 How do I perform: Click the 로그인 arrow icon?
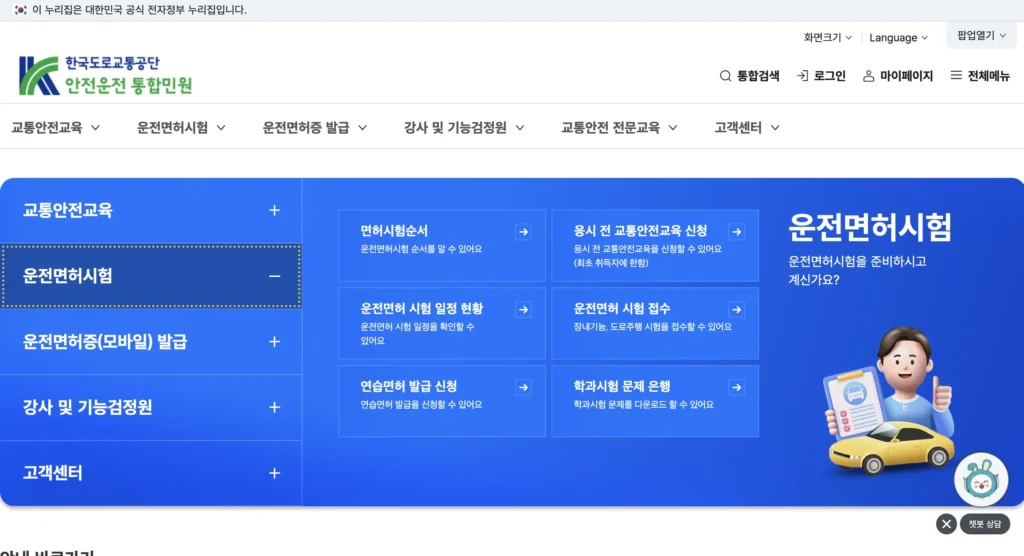tap(802, 76)
